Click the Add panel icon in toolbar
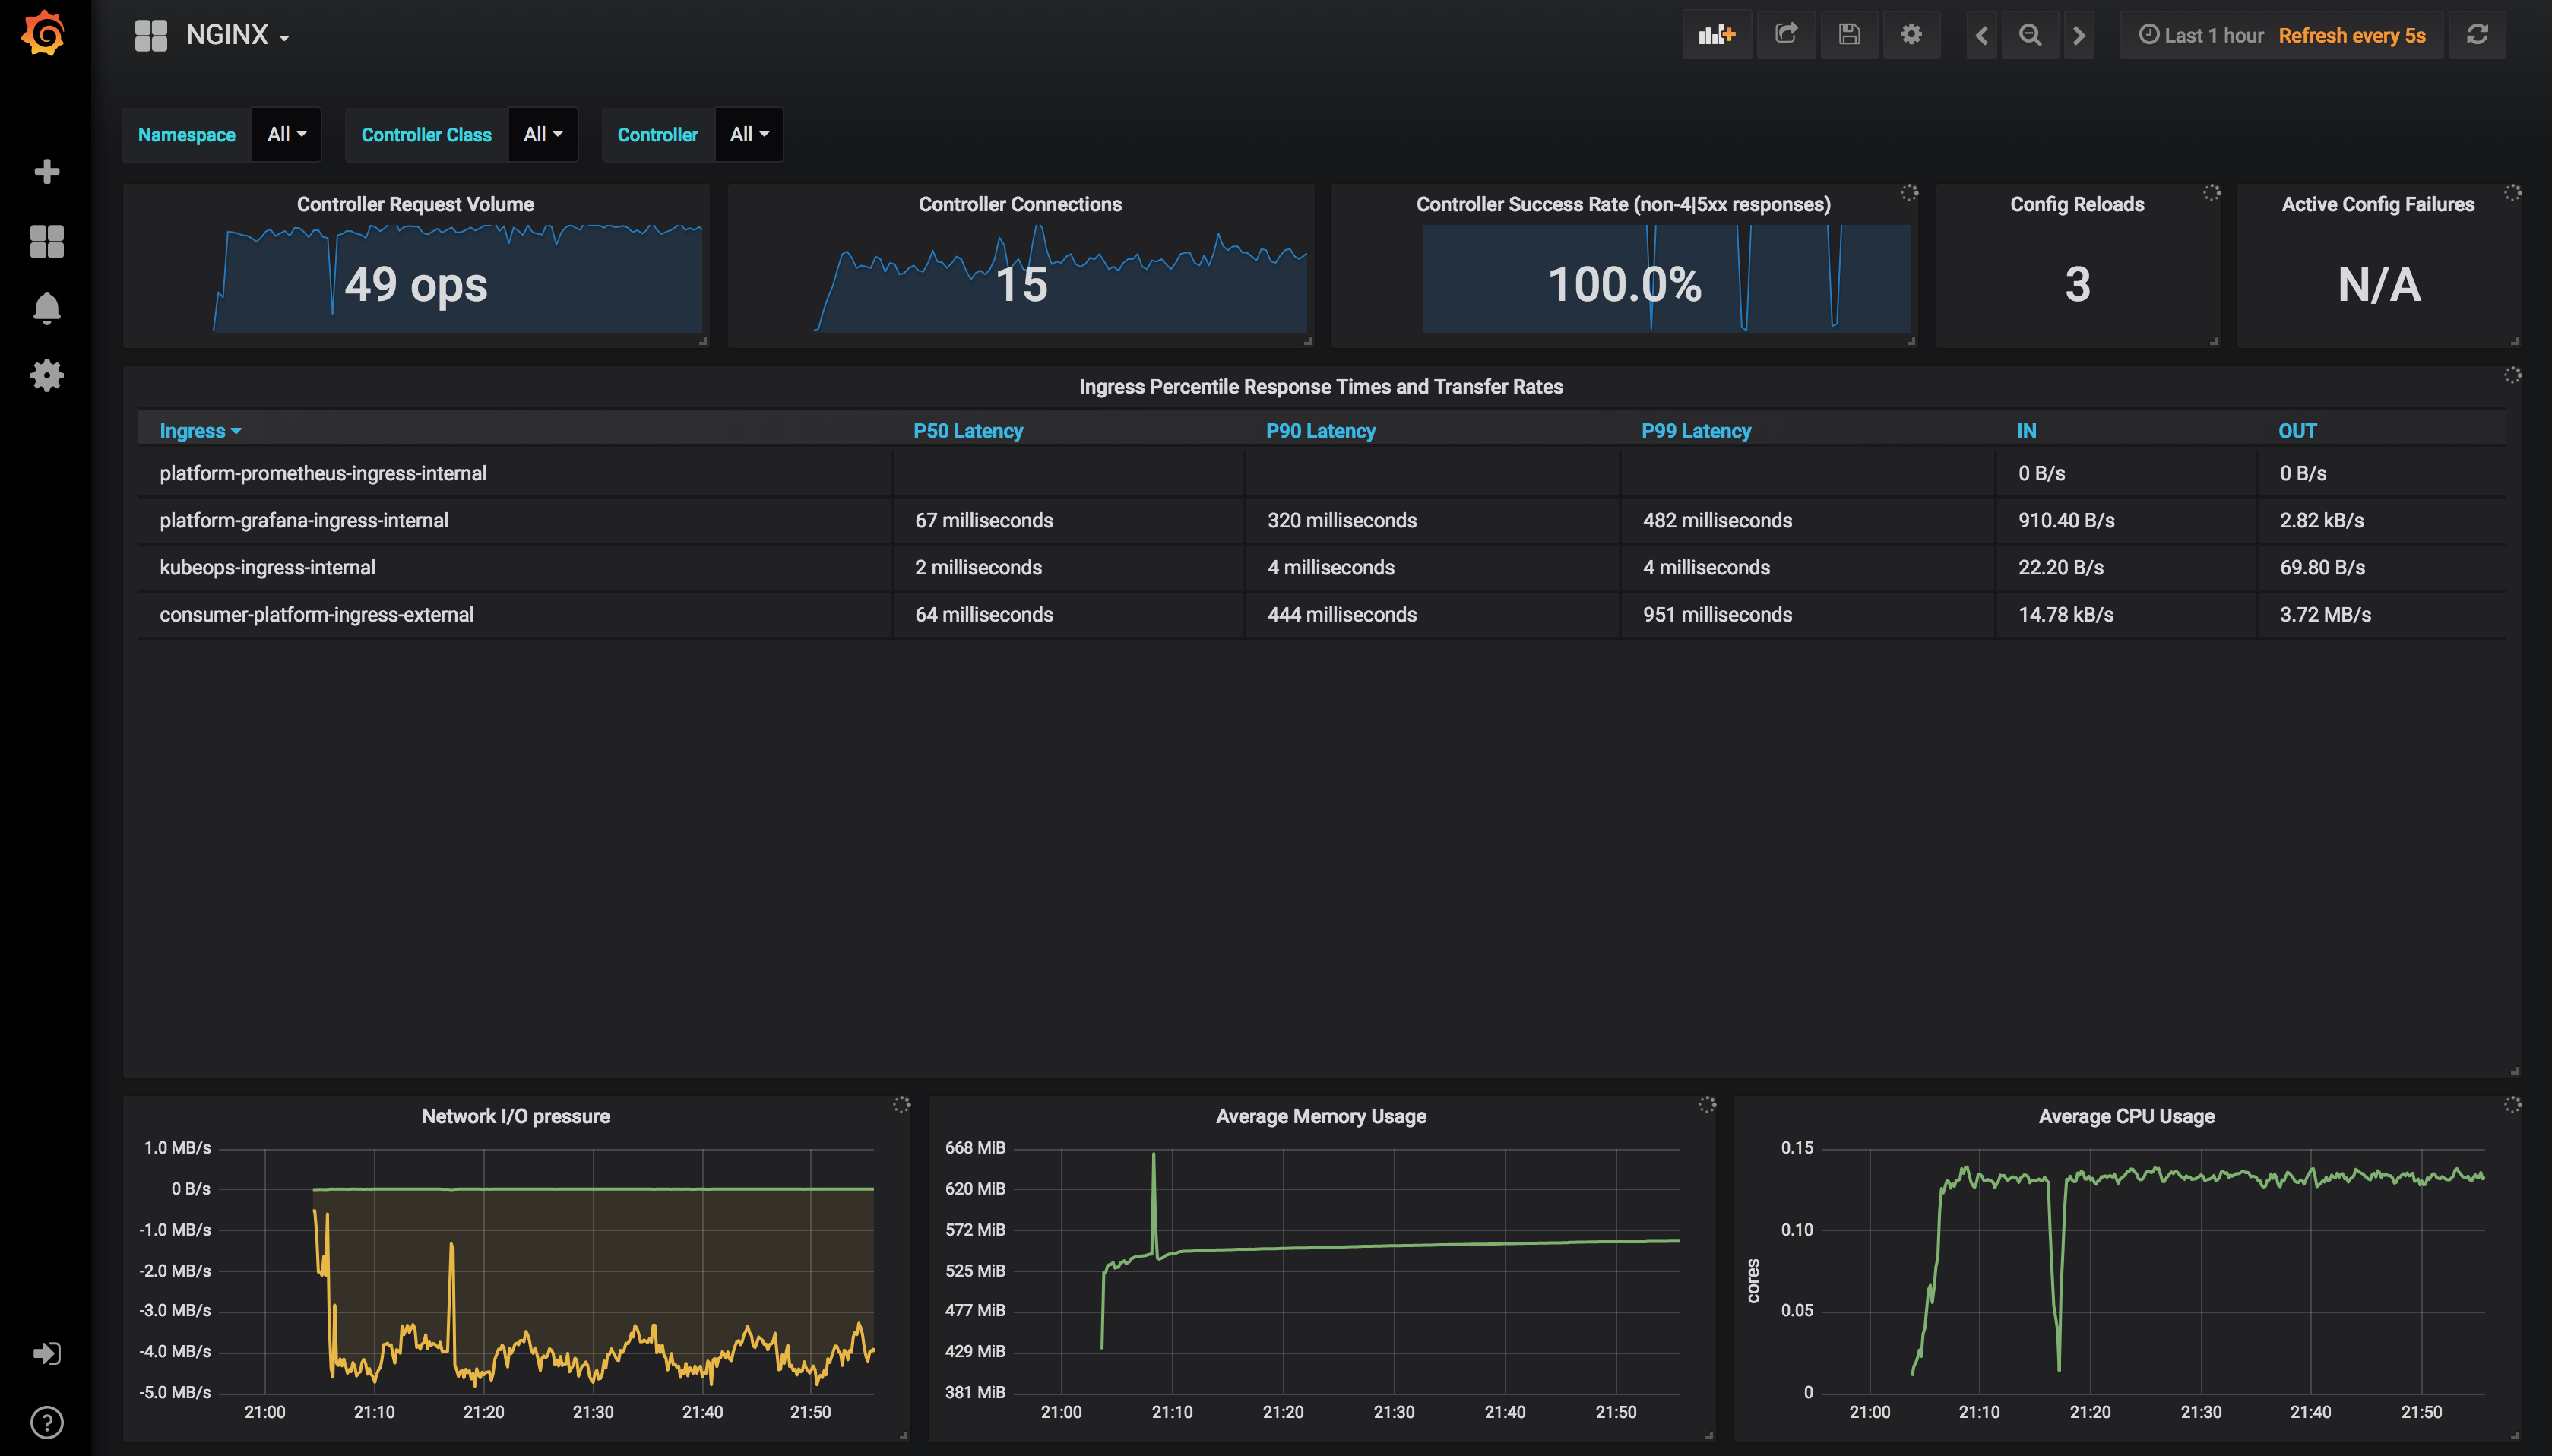2552x1456 pixels. 1716,35
